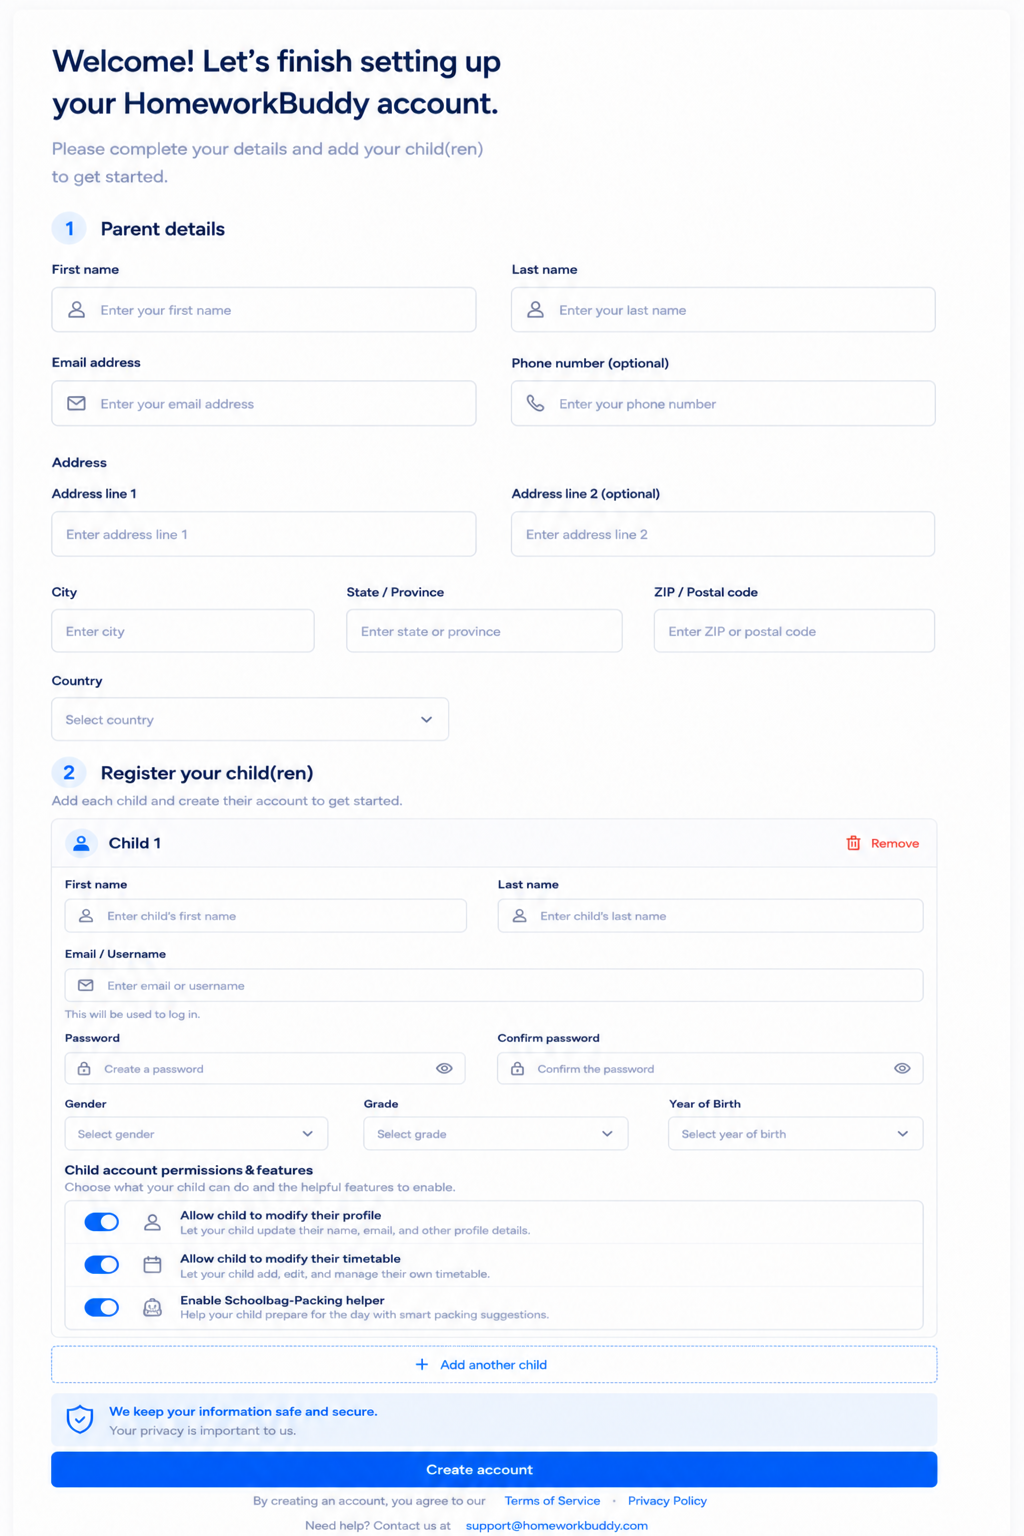Click the step 2 circle badge for Register your child(ren)
The width and height of the screenshot is (1024, 1536).
click(69, 773)
